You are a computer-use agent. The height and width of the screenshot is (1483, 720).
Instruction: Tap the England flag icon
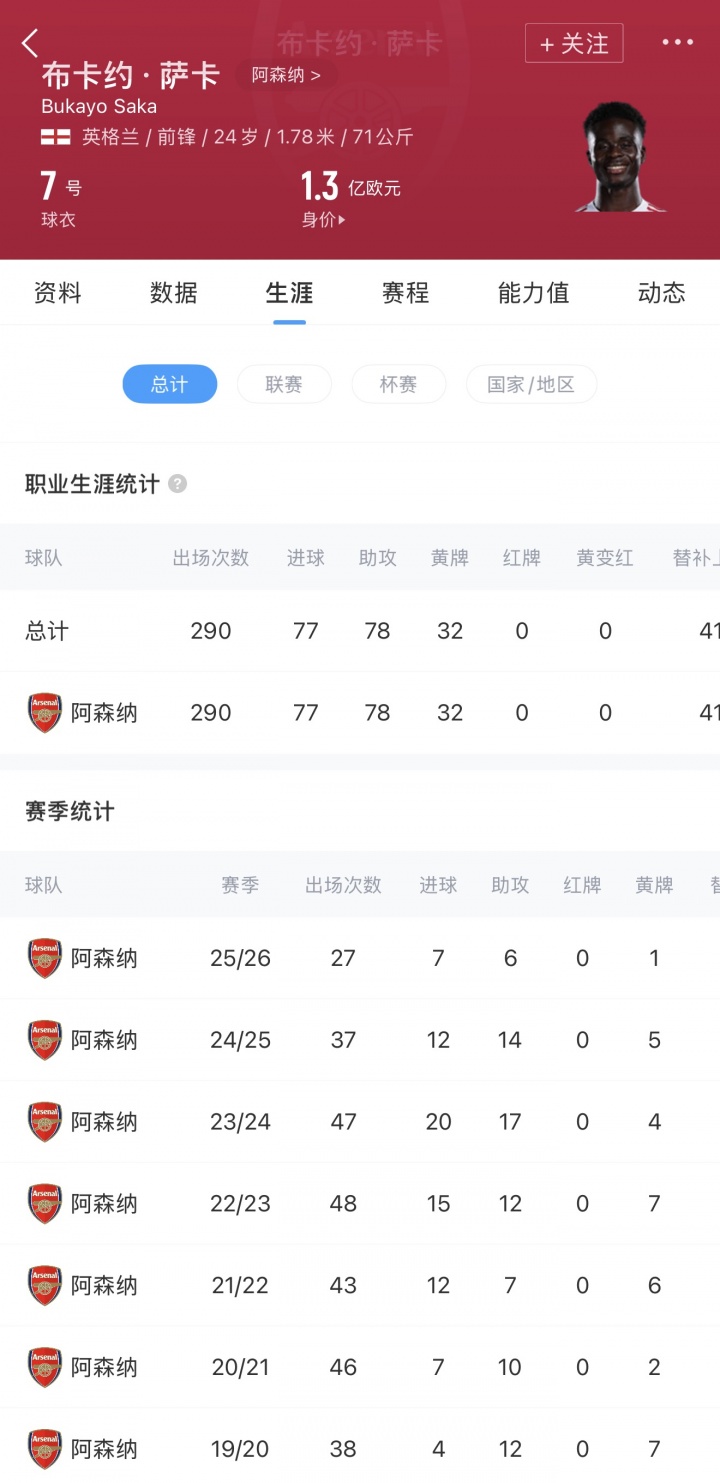click(x=56, y=137)
